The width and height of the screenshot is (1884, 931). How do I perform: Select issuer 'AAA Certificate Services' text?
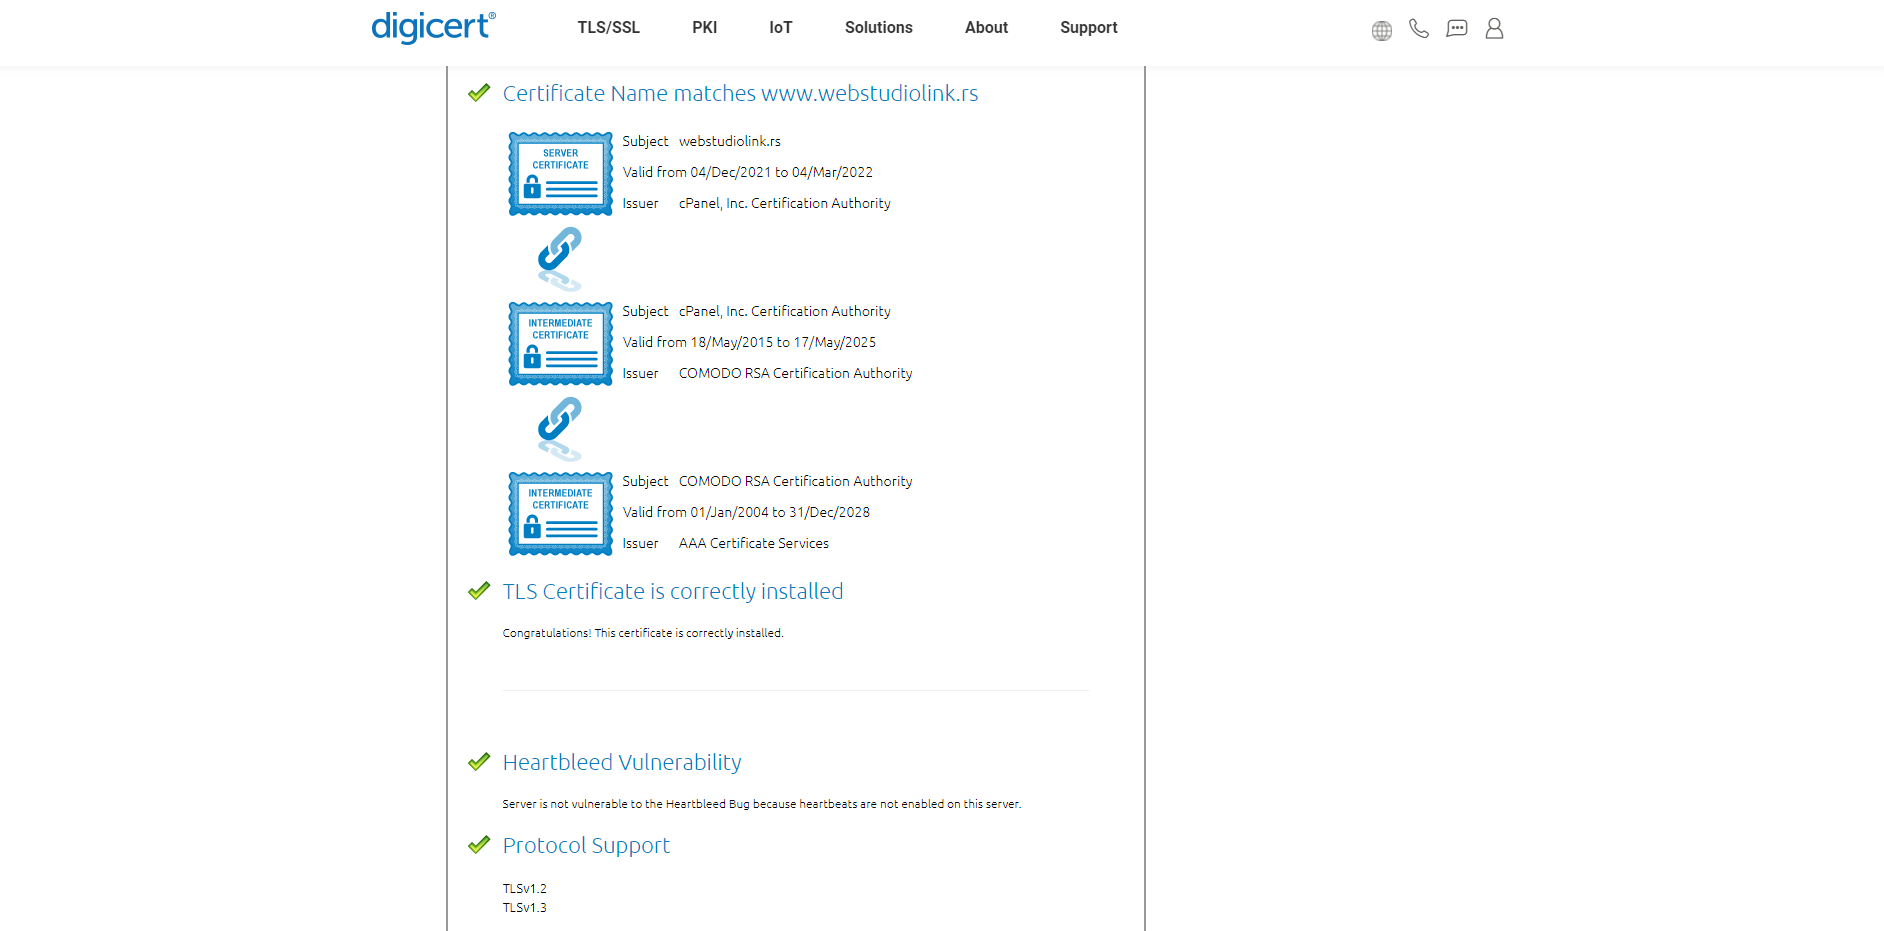pyautogui.click(x=754, y=543)
